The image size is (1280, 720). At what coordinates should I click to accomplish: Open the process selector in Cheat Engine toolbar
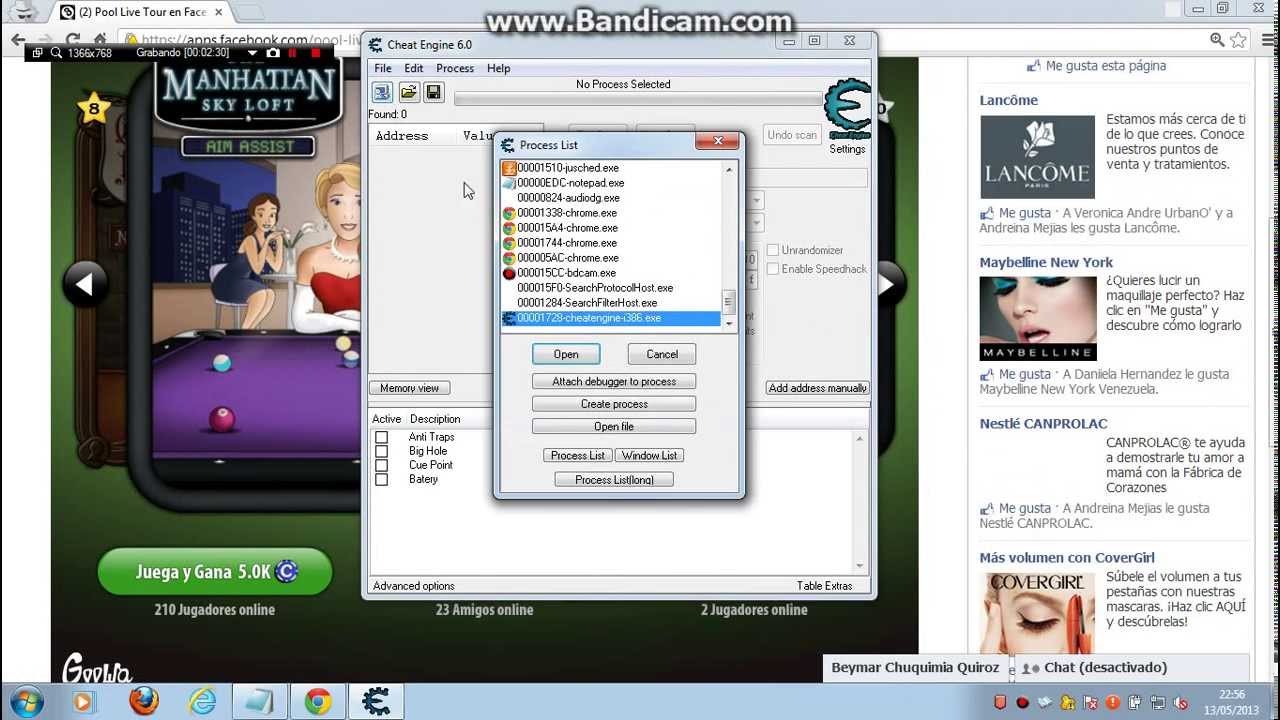pos(382,92)
